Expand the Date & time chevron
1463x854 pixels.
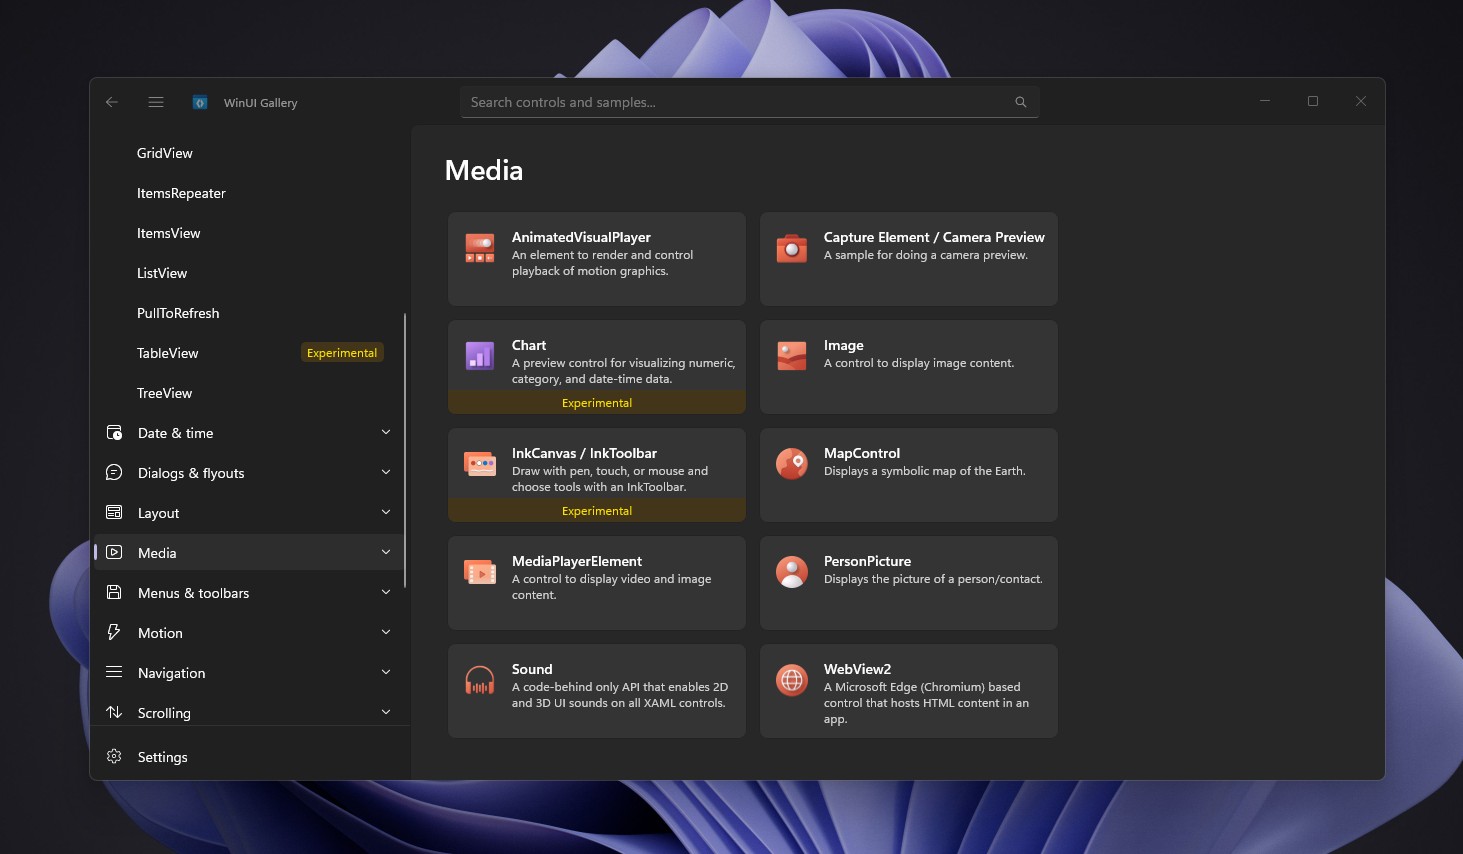coord(386,432)
